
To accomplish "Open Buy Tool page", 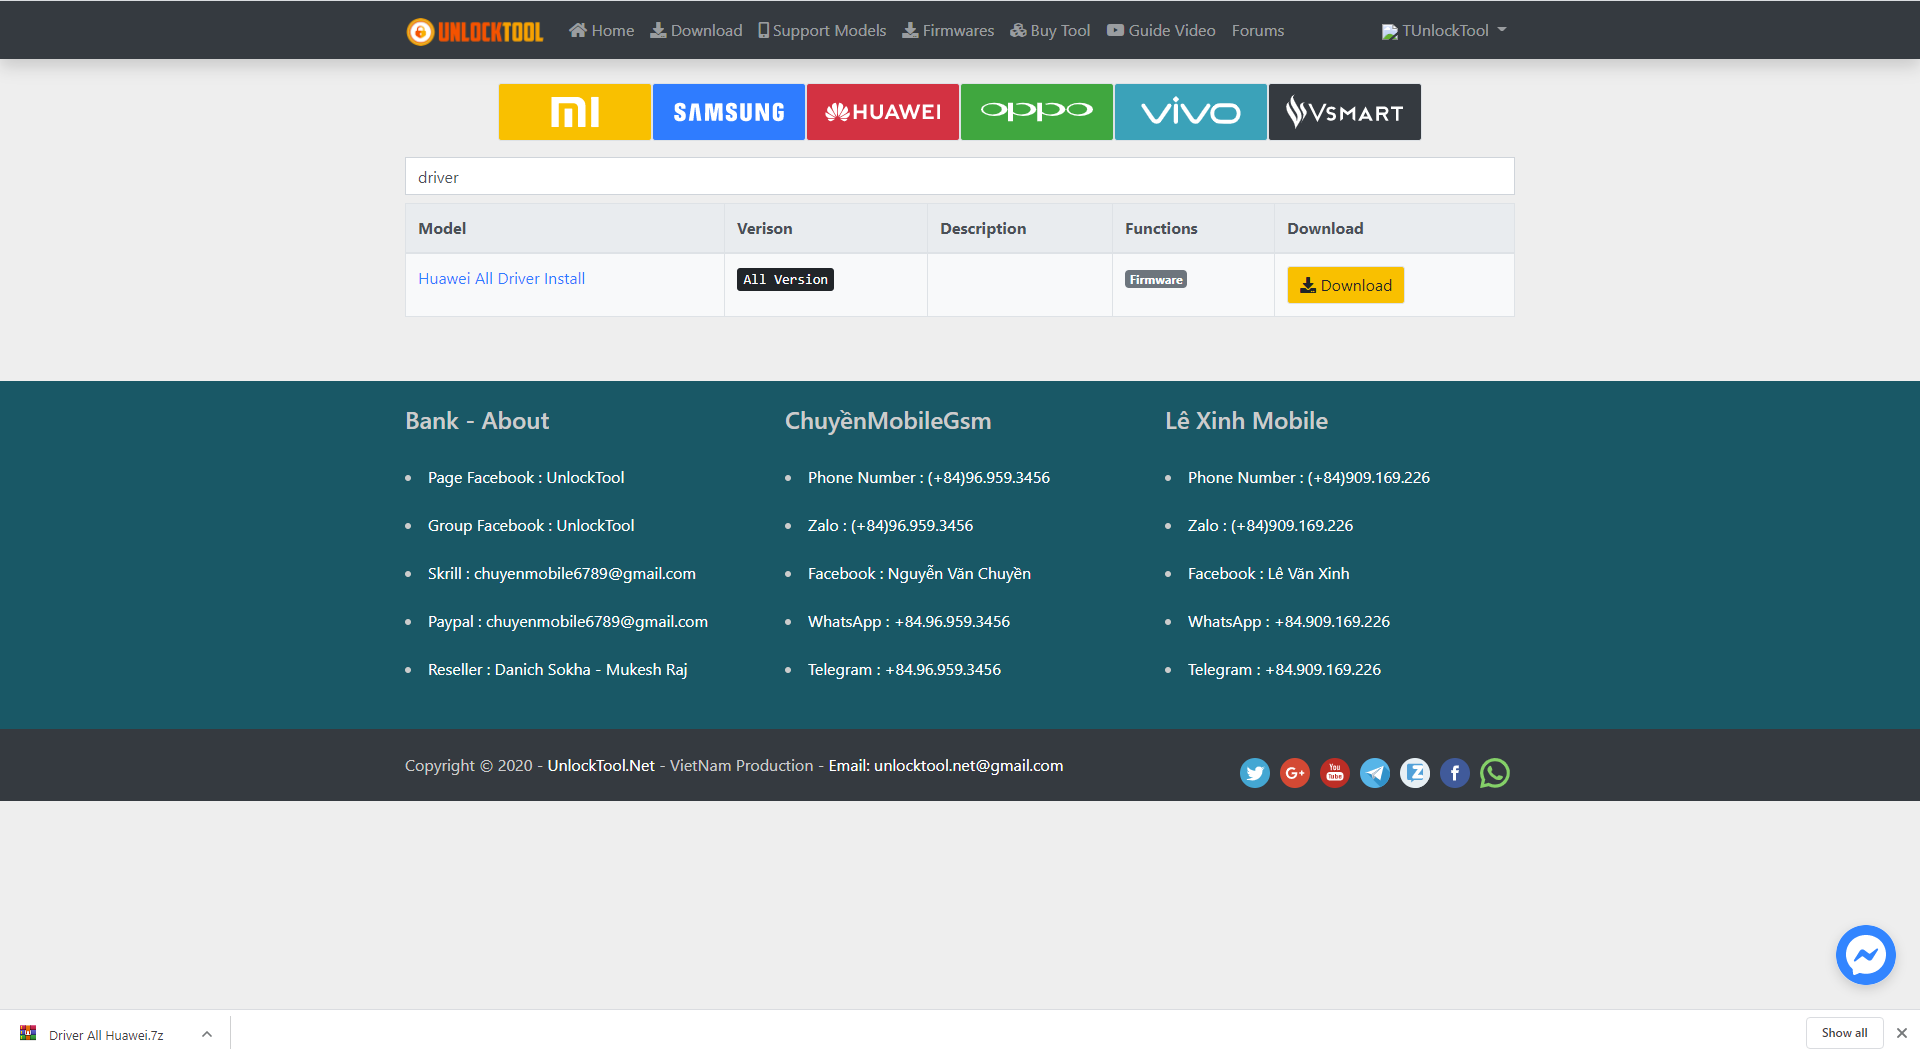I will [1050, 31].
